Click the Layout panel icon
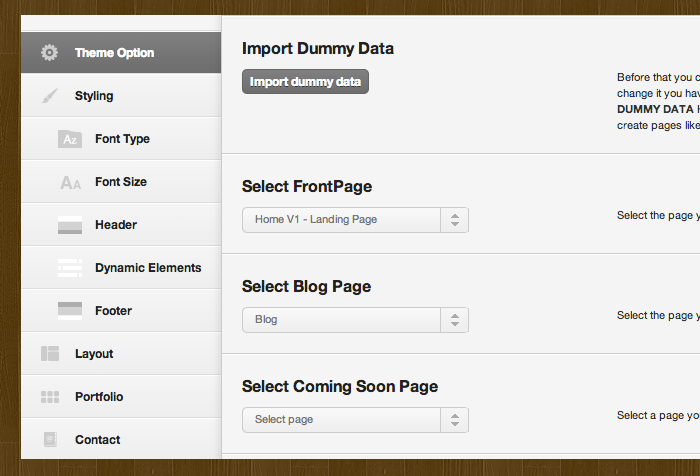Viewport: 700px width, 476px height. pyautogui.click(x=49, y=354)
